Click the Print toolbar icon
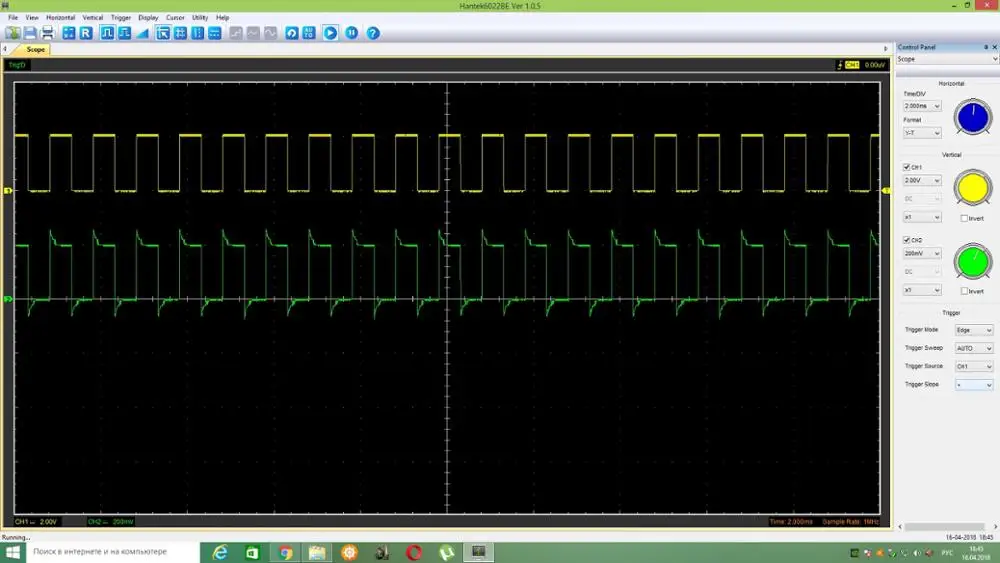This screenshot has height=563, width=1000. (x=46, y=33)
